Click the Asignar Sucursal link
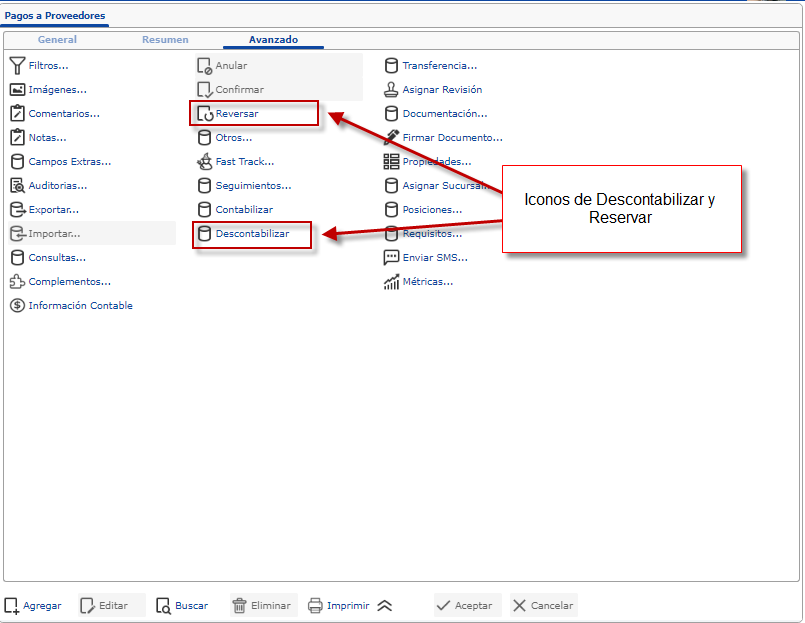 pyautogui.click(x=445, y=185)
